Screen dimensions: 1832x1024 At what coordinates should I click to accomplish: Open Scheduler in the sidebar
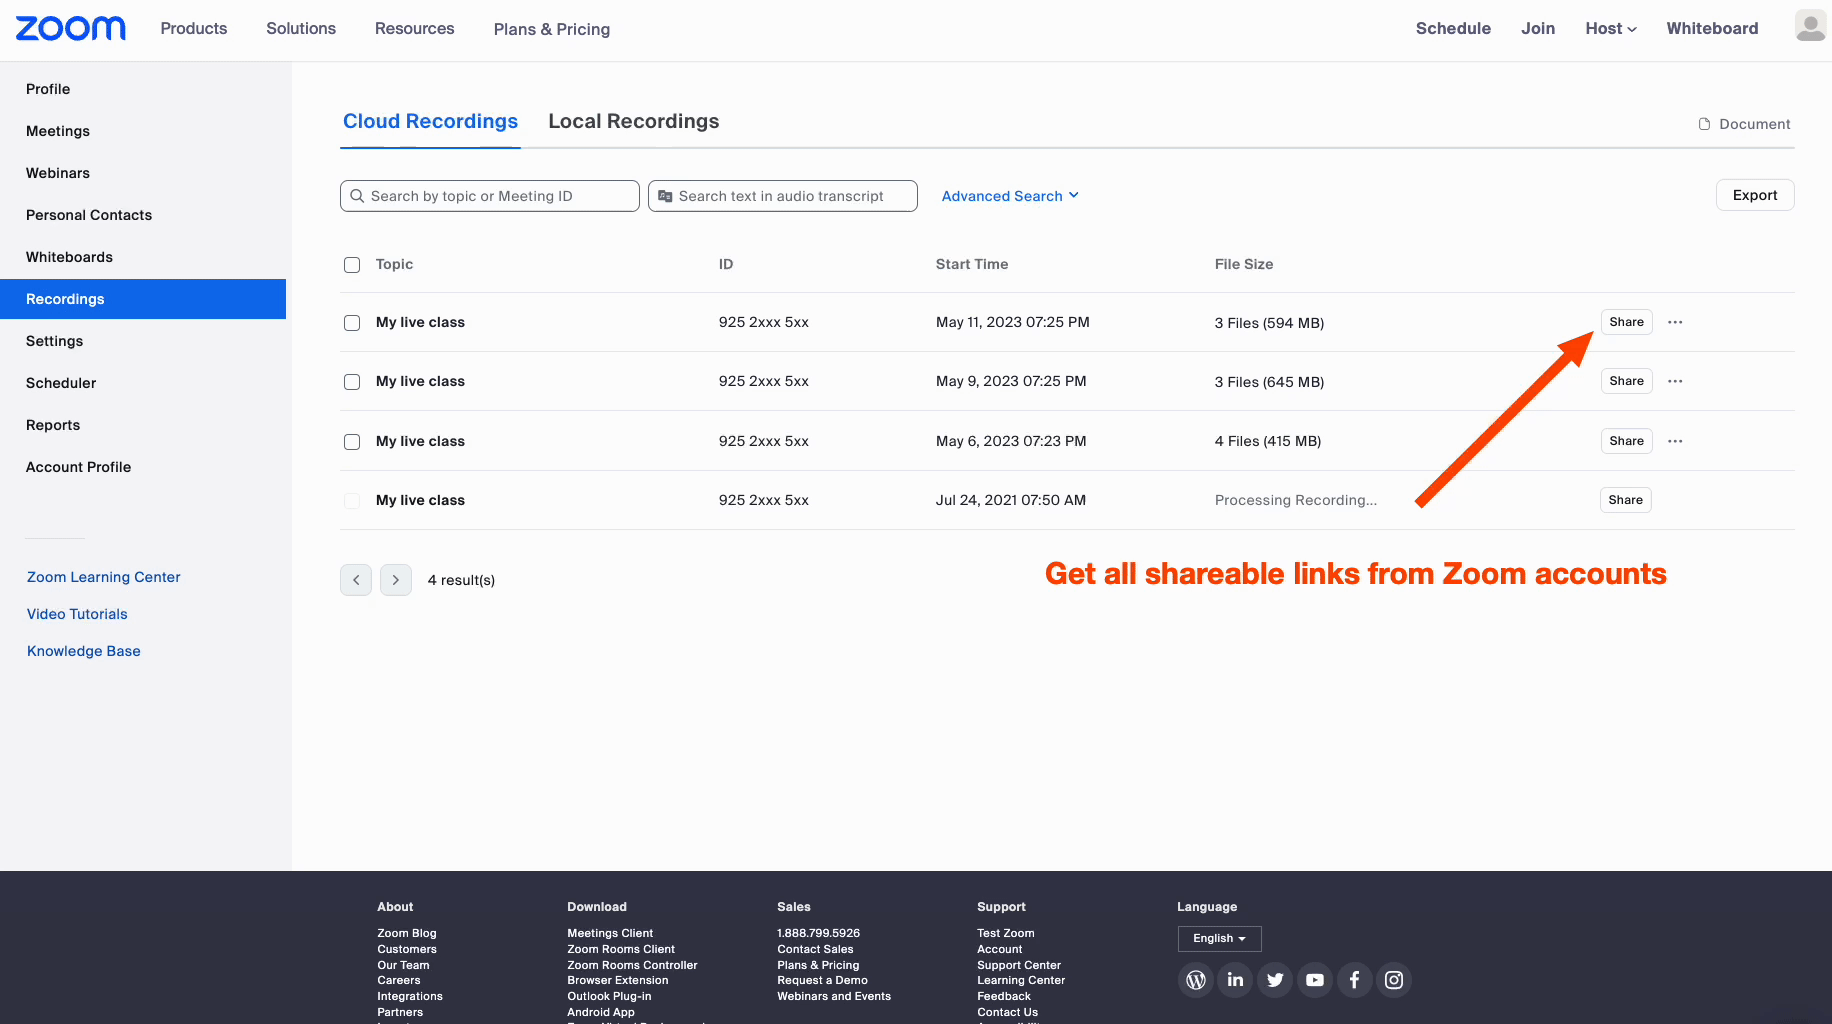[x=61, y=383]
